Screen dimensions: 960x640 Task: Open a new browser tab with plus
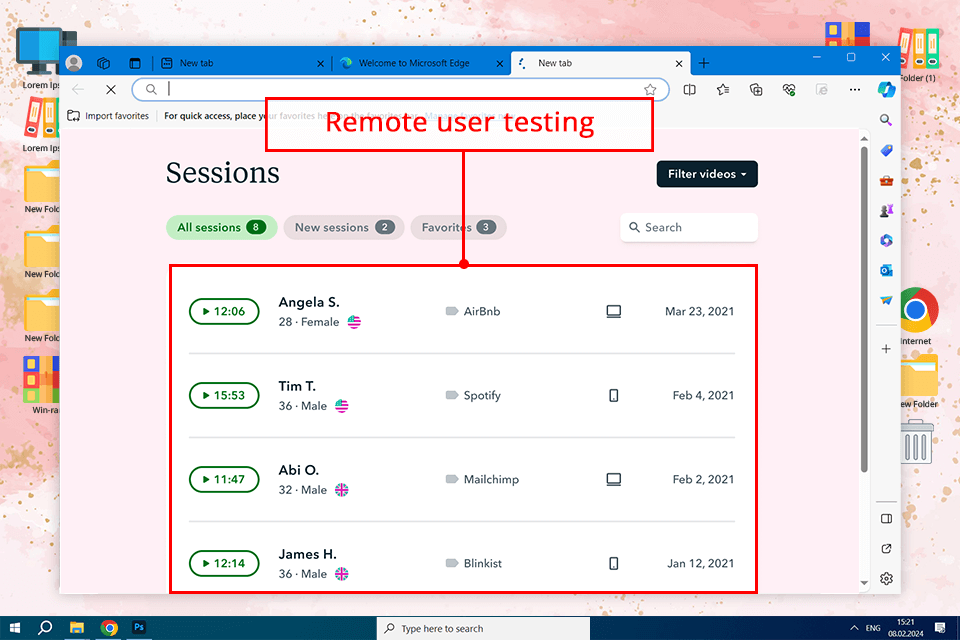tap(704, 63)
